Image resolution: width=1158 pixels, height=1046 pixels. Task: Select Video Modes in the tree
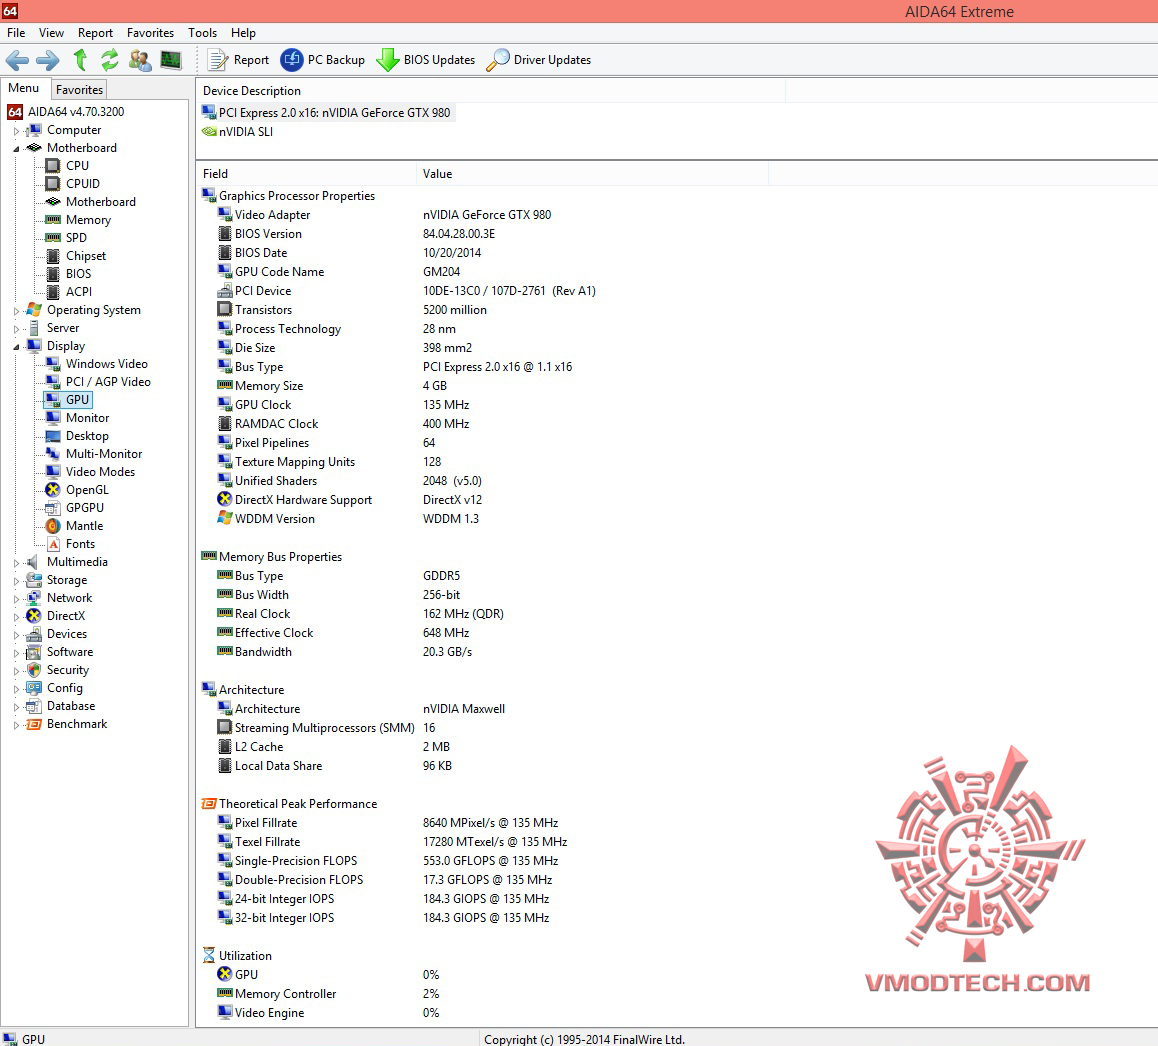click(100, 471)
